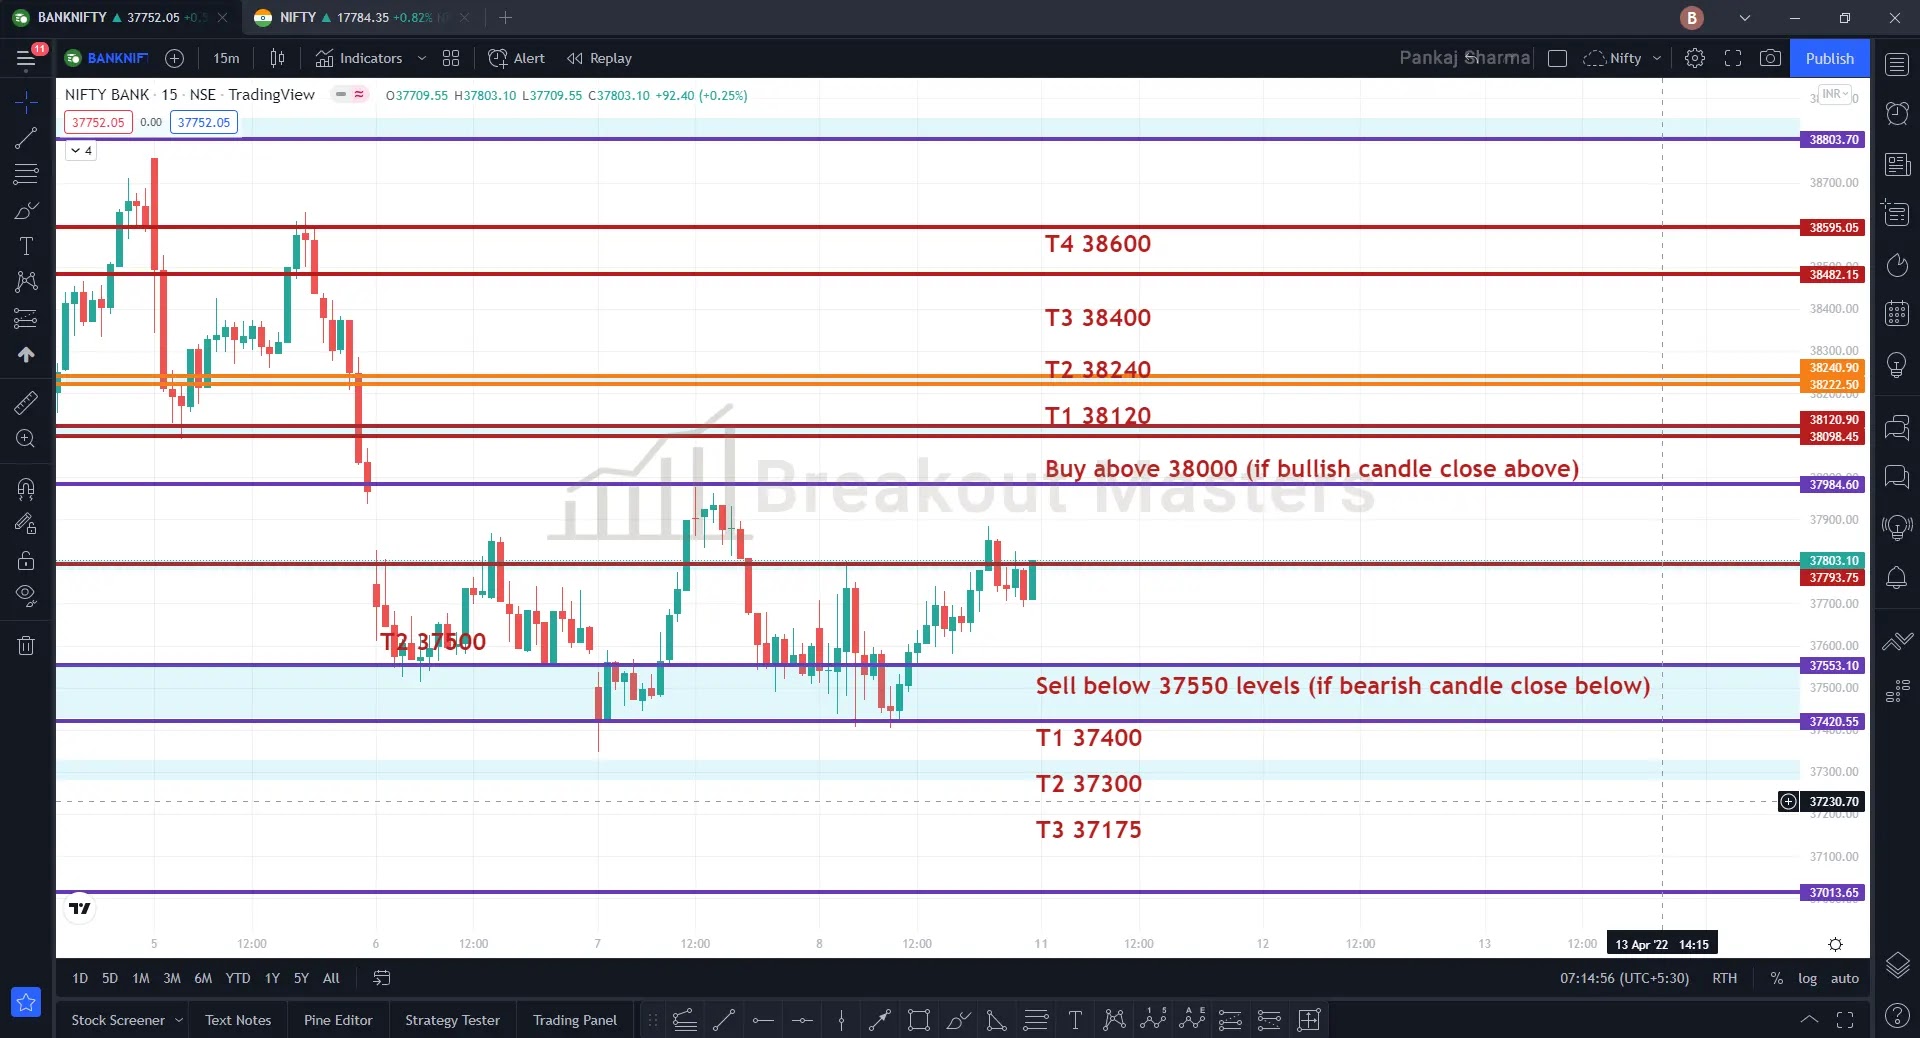Toggle Magnet mode for drawings
Image resolution: width=1920 pixels, height=1038 pixels.
26,489
